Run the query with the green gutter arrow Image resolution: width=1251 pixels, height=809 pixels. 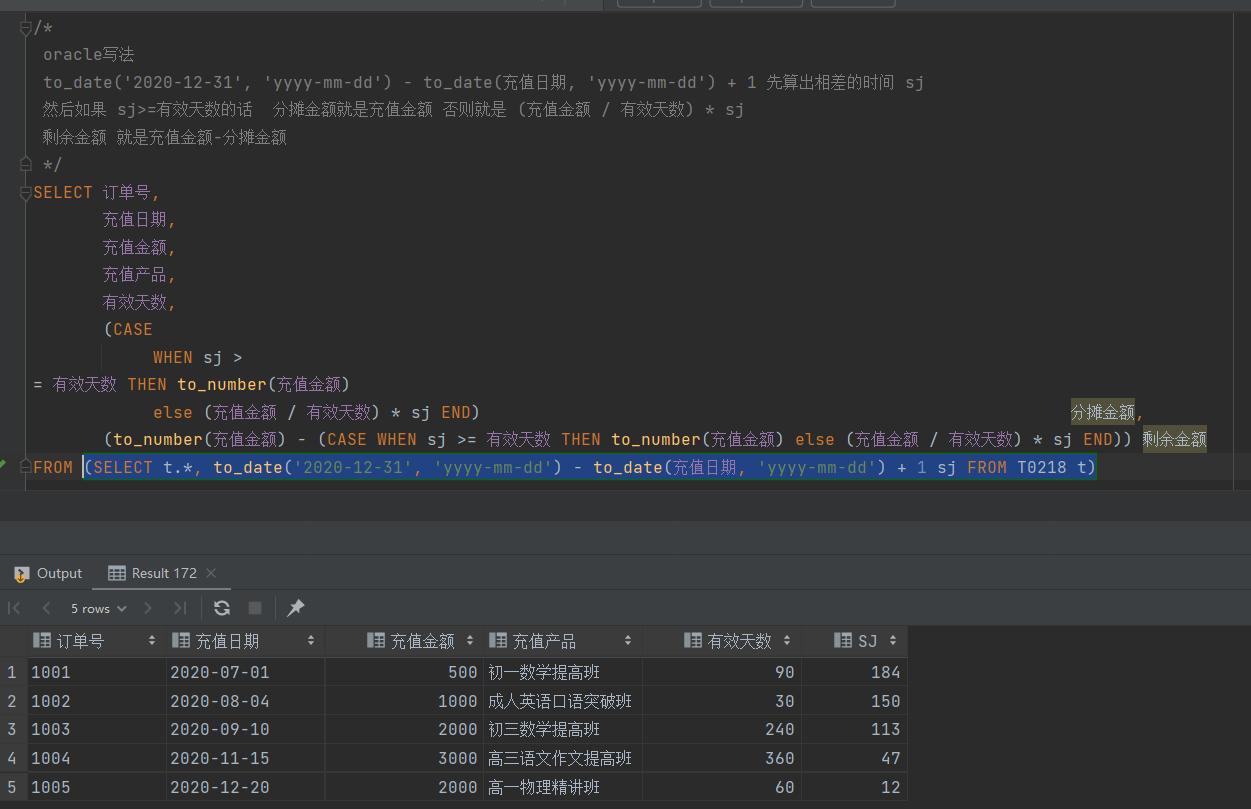[x=4, y=462]
